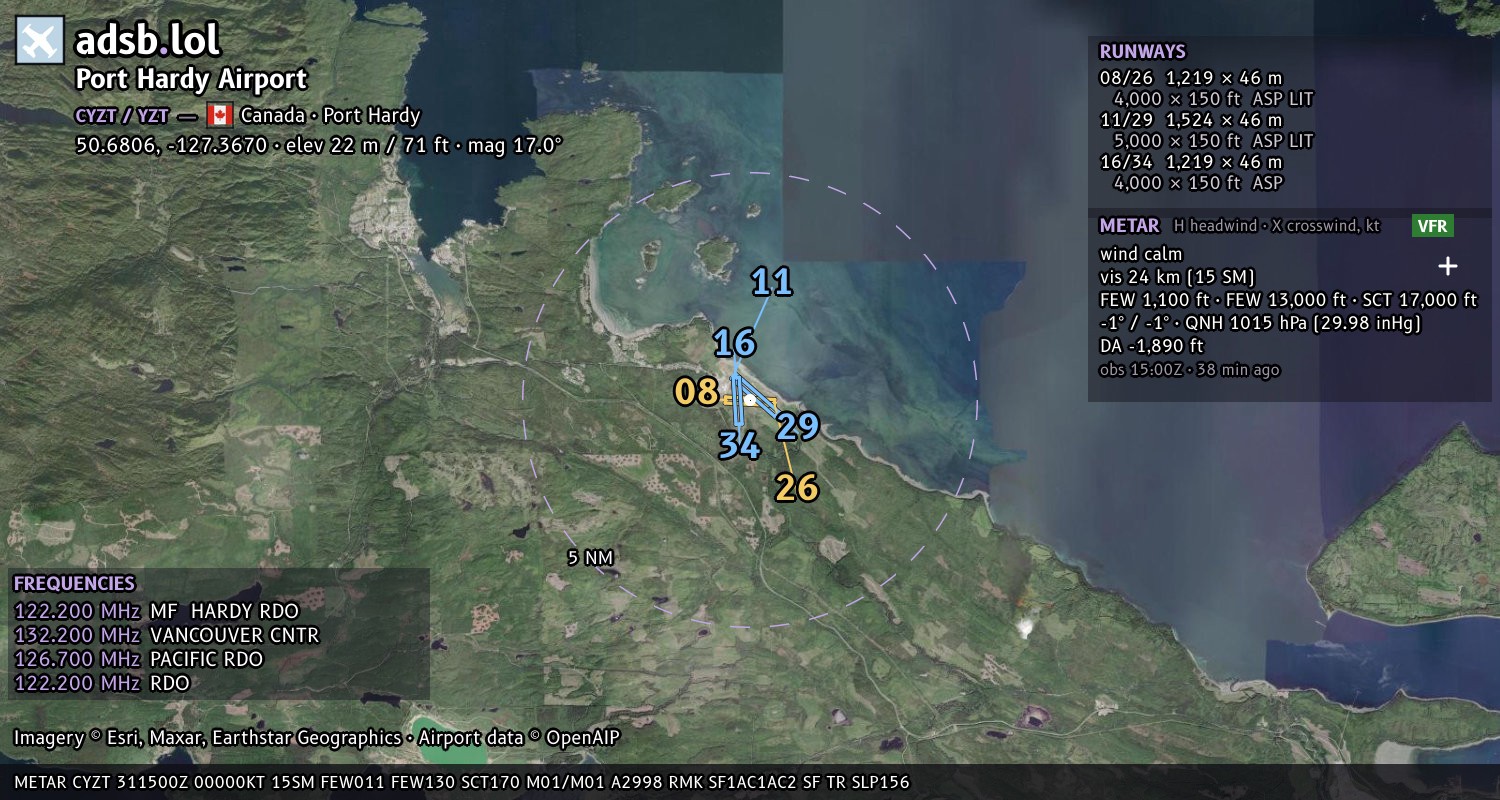Click the 11/29 runway entry in list
This screenshot has height=800, width=1500.
pyautogui.click(x=1206, y=130)
